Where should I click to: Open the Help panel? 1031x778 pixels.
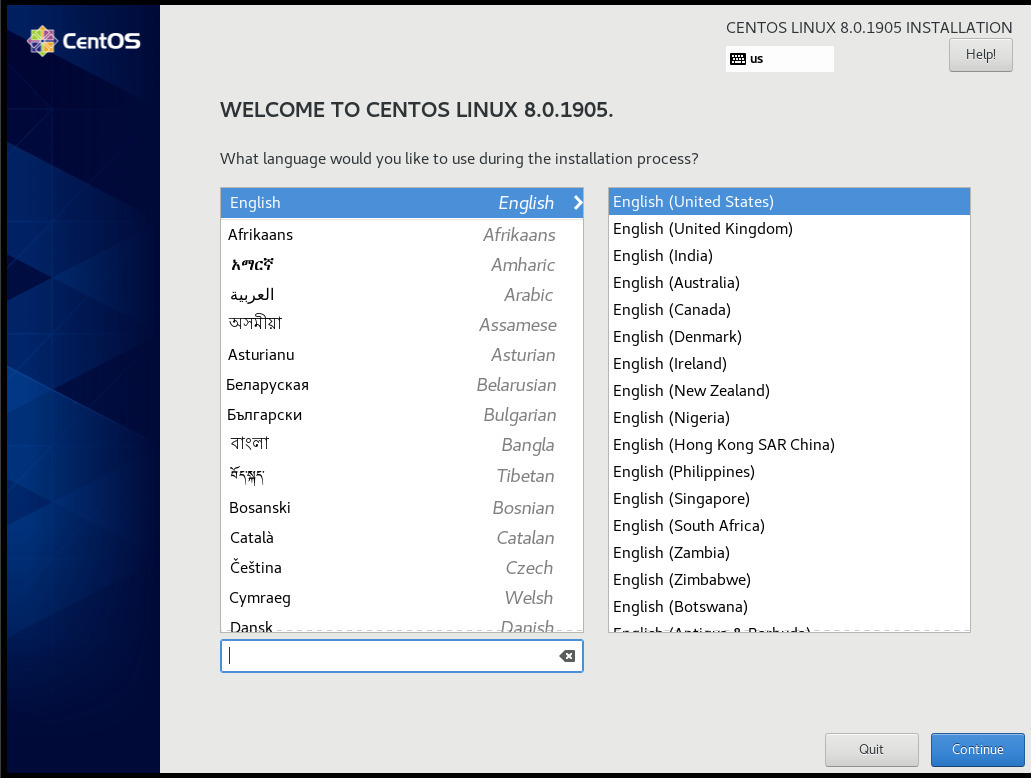coord(979,54)
